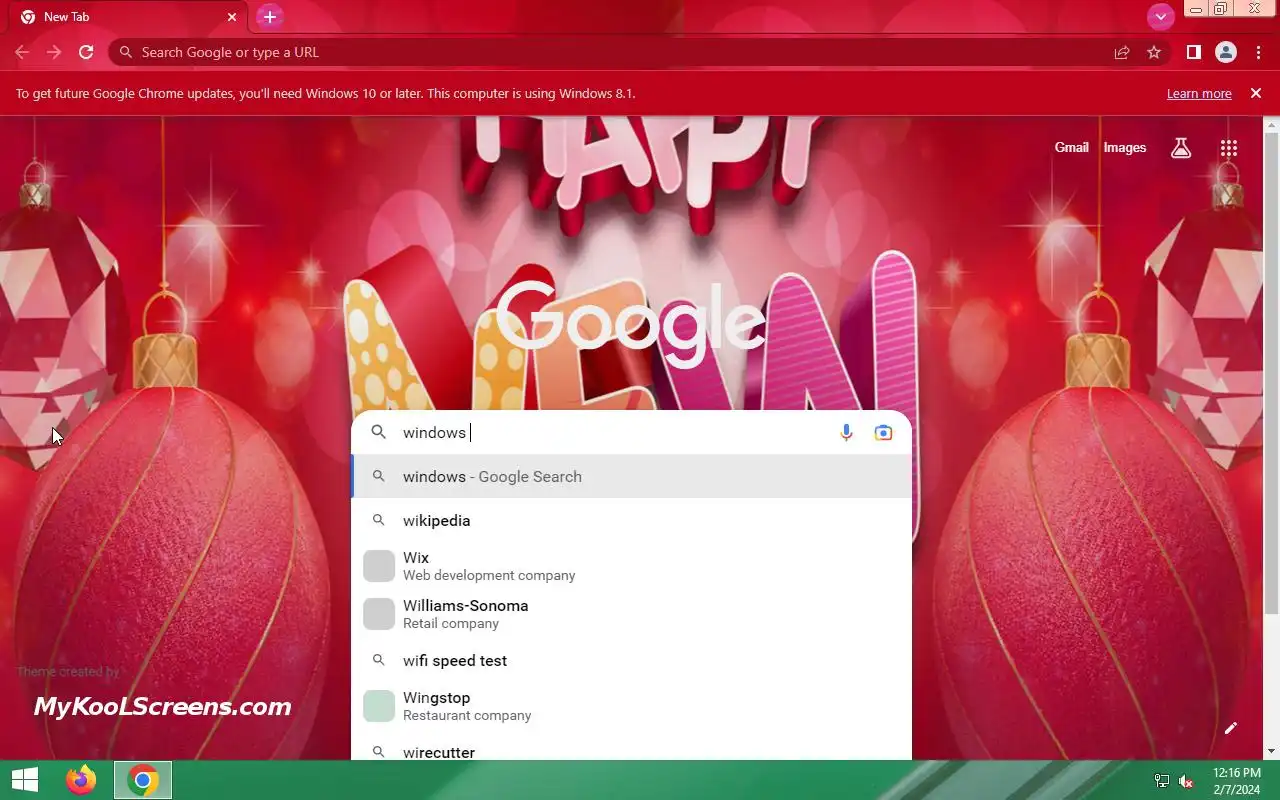
Task: Click the Google search box text
Action: pyautogui.click(x=434, y=432)
